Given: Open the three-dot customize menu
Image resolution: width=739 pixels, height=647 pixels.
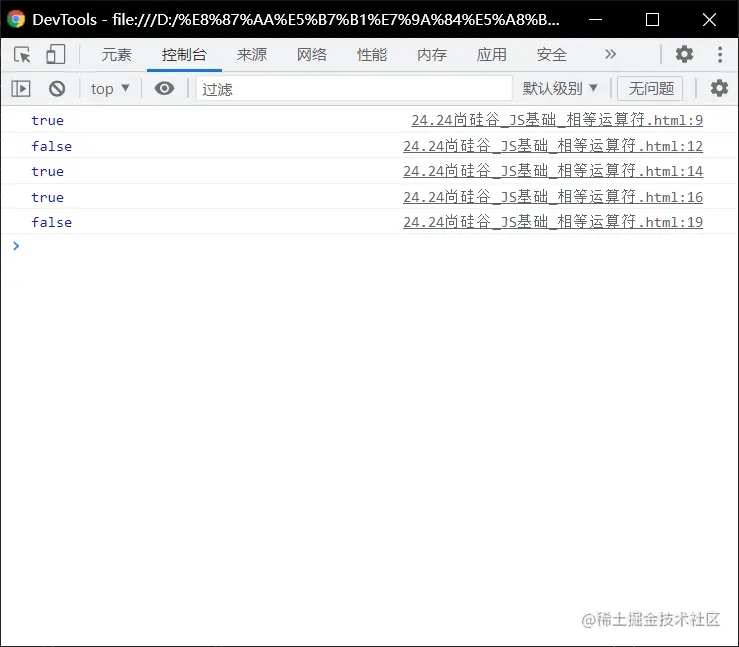Looking at the screenshot, I should 720,54.
